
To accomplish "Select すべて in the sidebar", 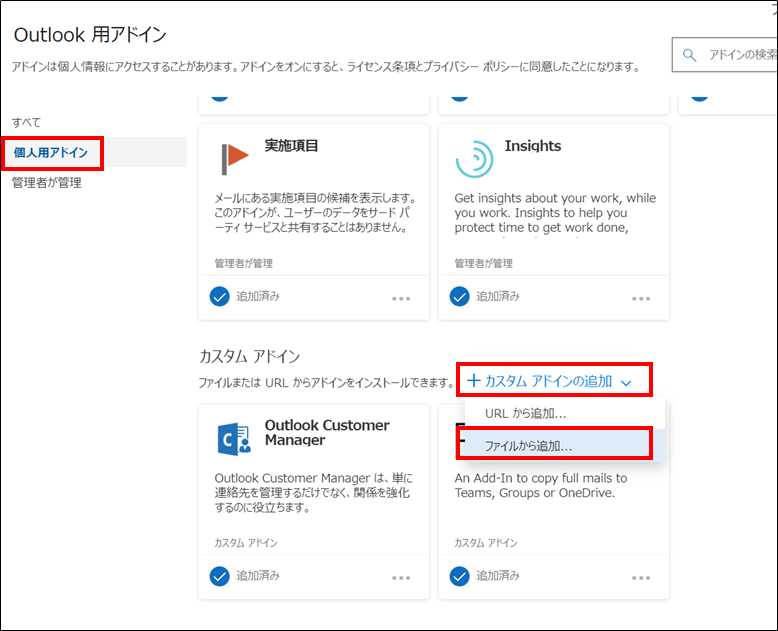I will pyautogui.click(x=27, y=123).
